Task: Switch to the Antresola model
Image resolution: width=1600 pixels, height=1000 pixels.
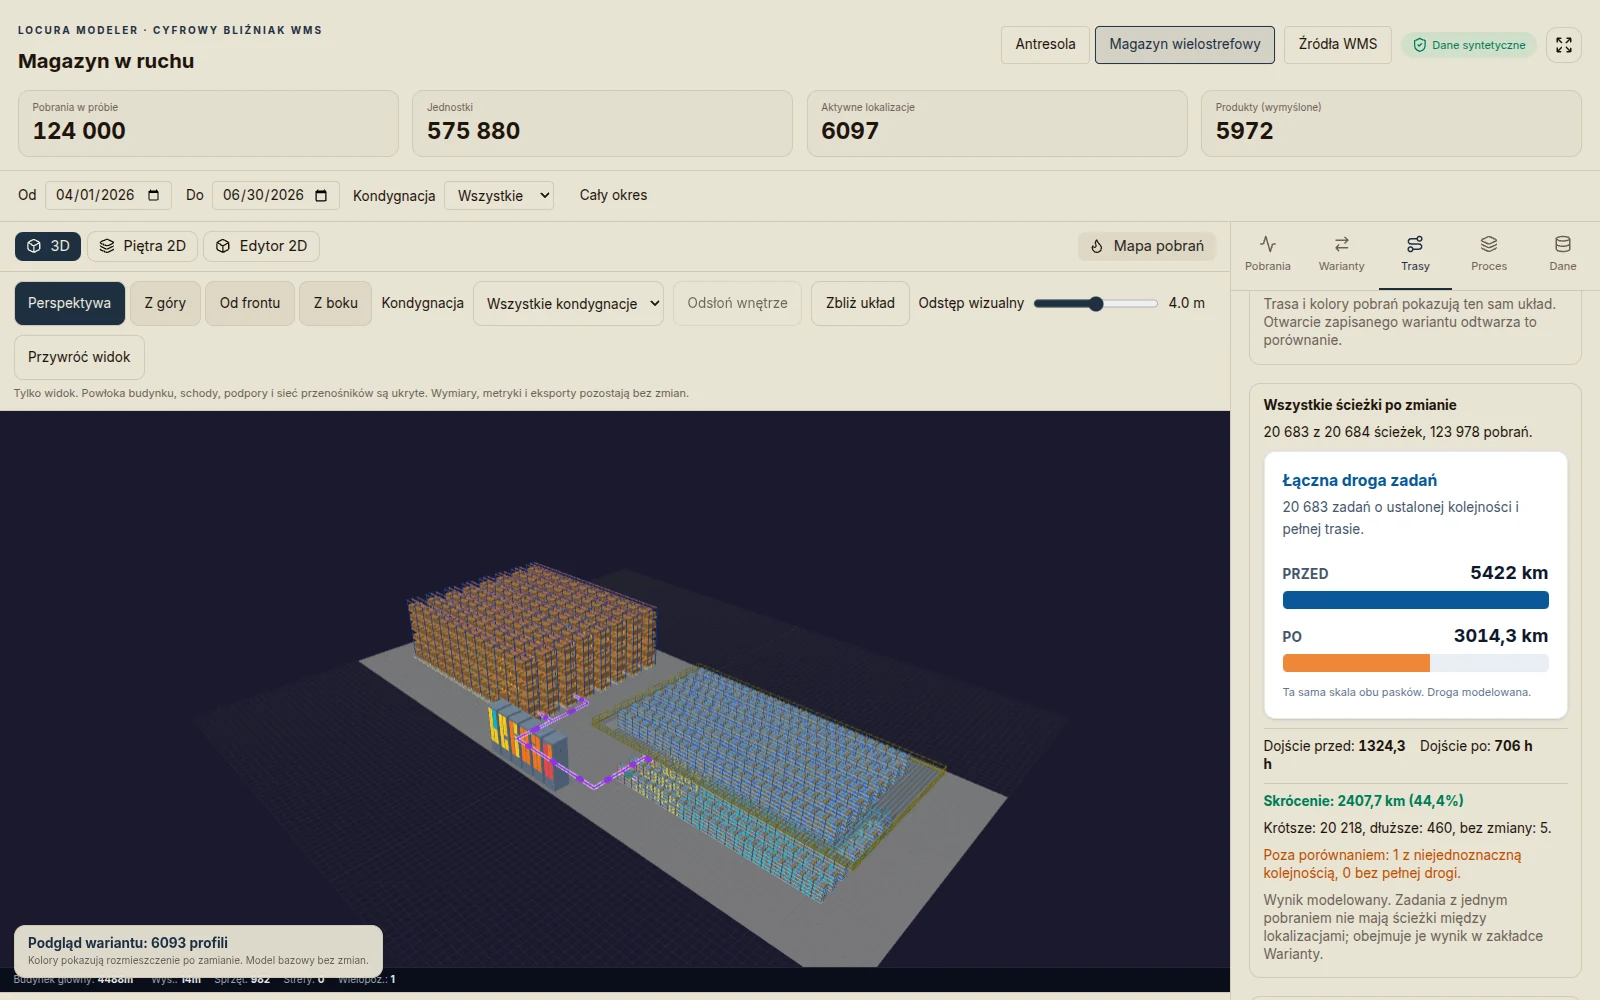Action: pos(1045,45)
